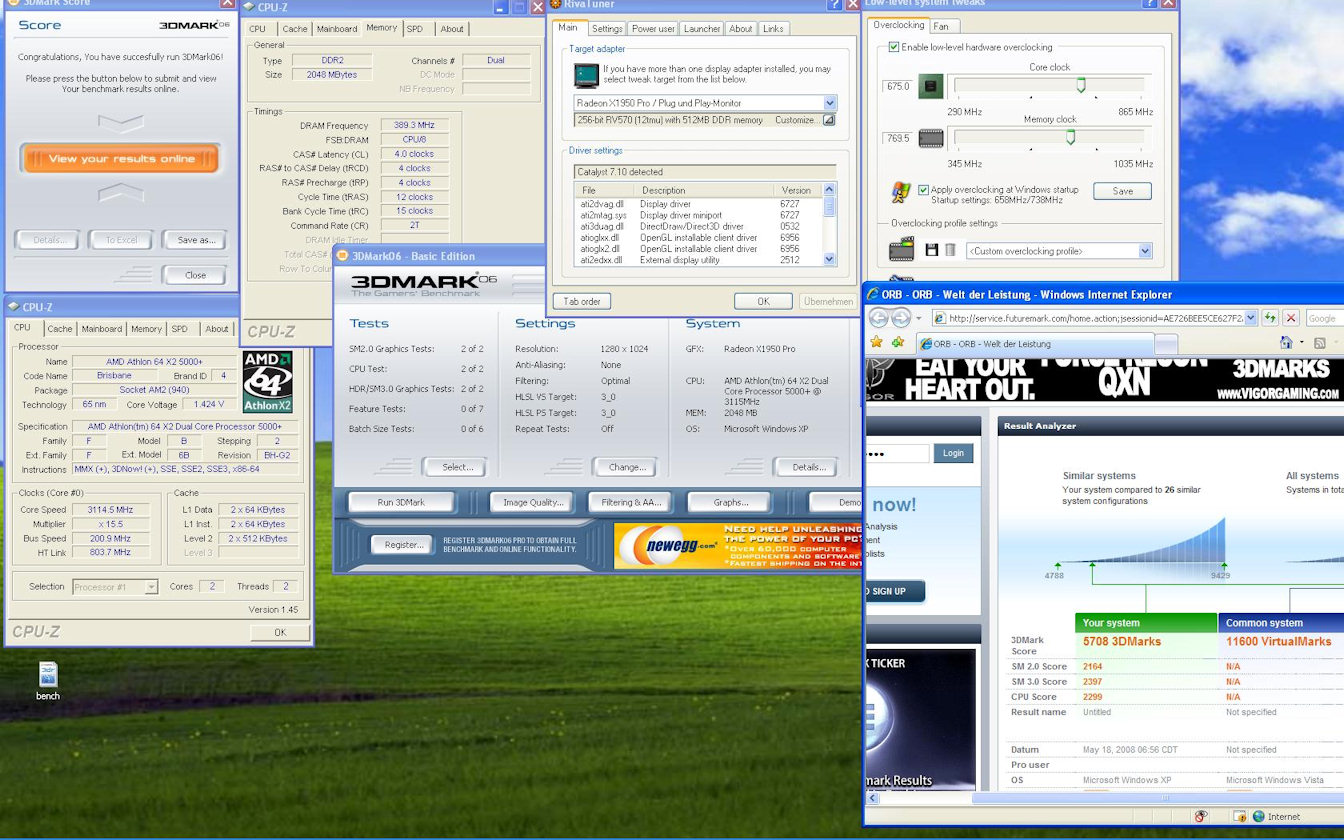Image resolution: width=1344 pixels, height=840 pixels.
Task: Click the core clock GPU chip icon
Action: pos(931,87)
